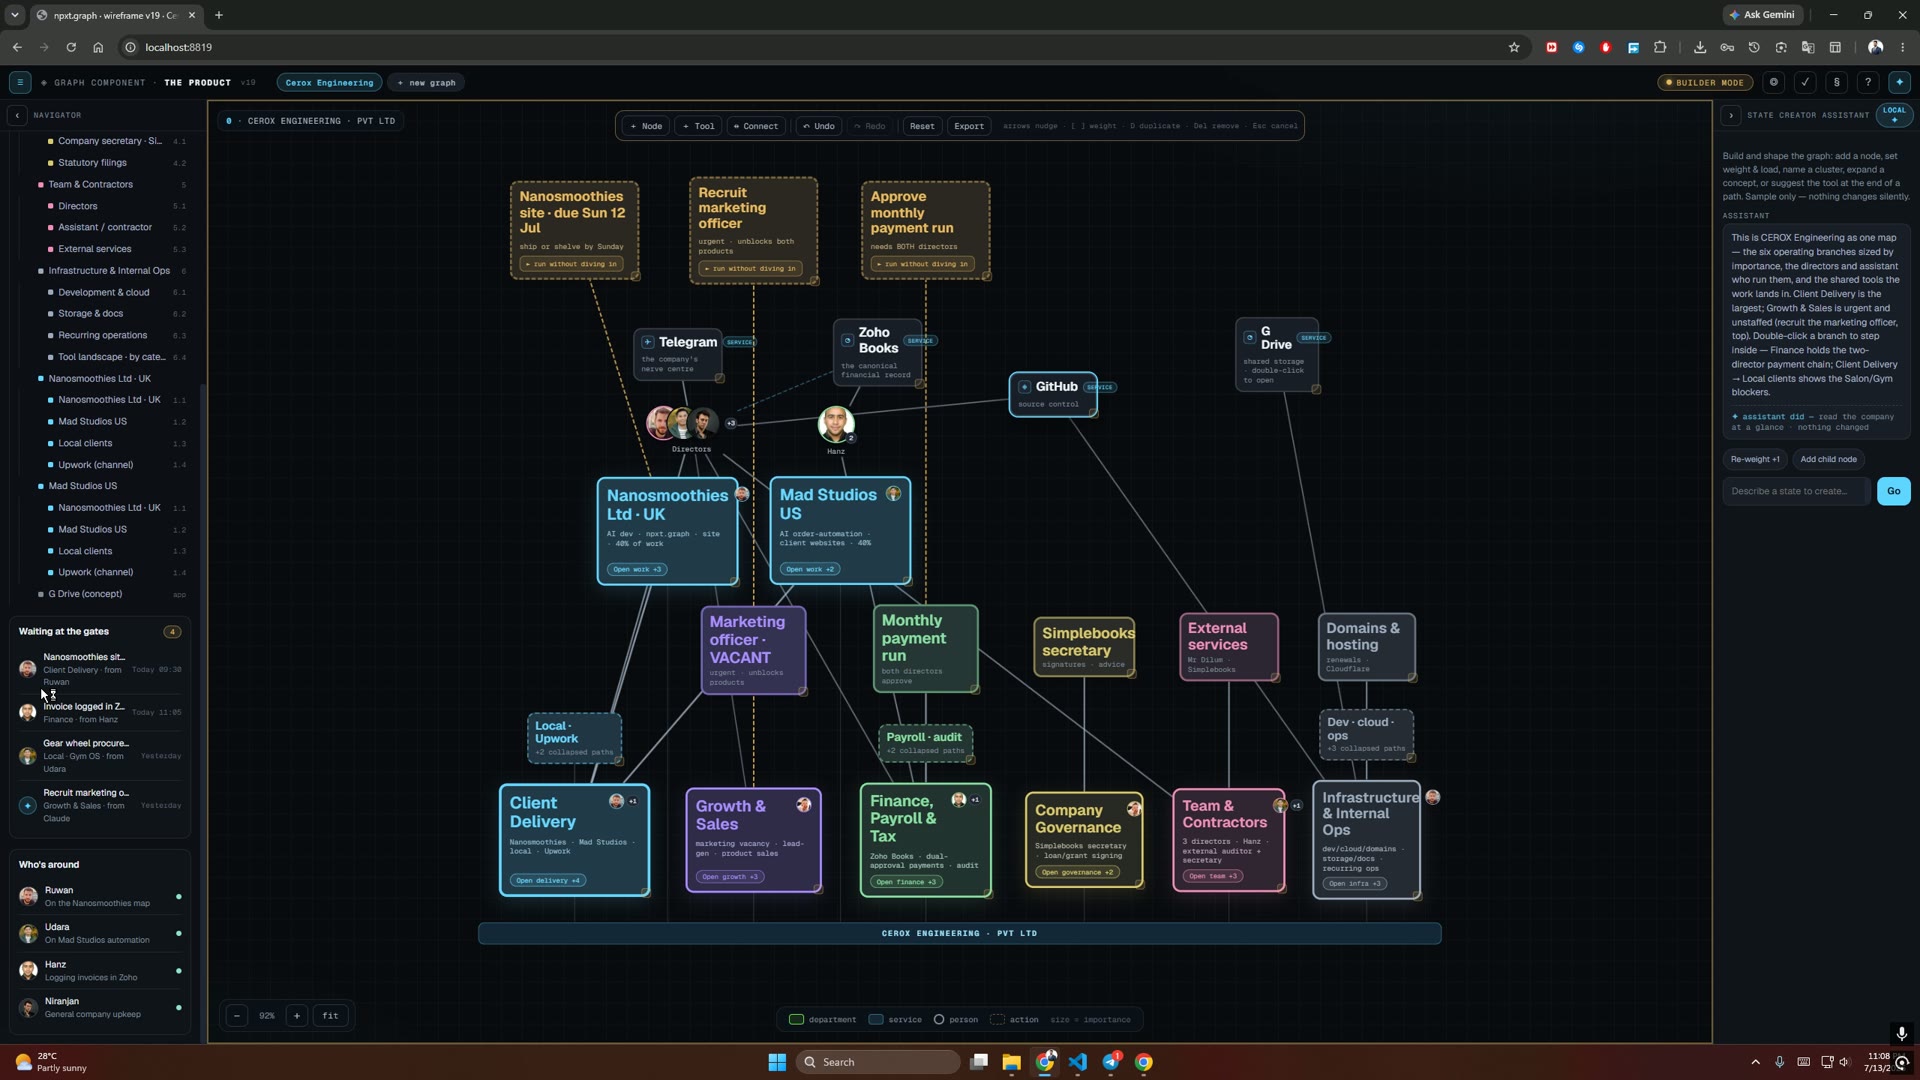Select 'Team & Contractors' in the navigator tree
Image resolution: width=1920 pixels, height=1080 pixels.
click(x=91, y=185)
